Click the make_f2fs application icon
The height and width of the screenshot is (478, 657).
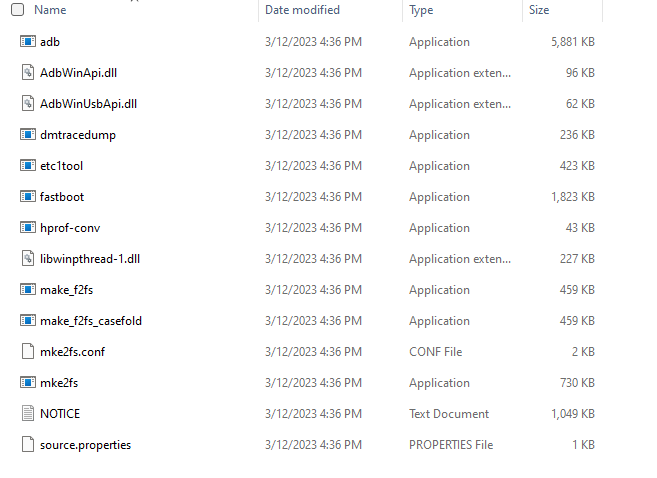[28, 290]
